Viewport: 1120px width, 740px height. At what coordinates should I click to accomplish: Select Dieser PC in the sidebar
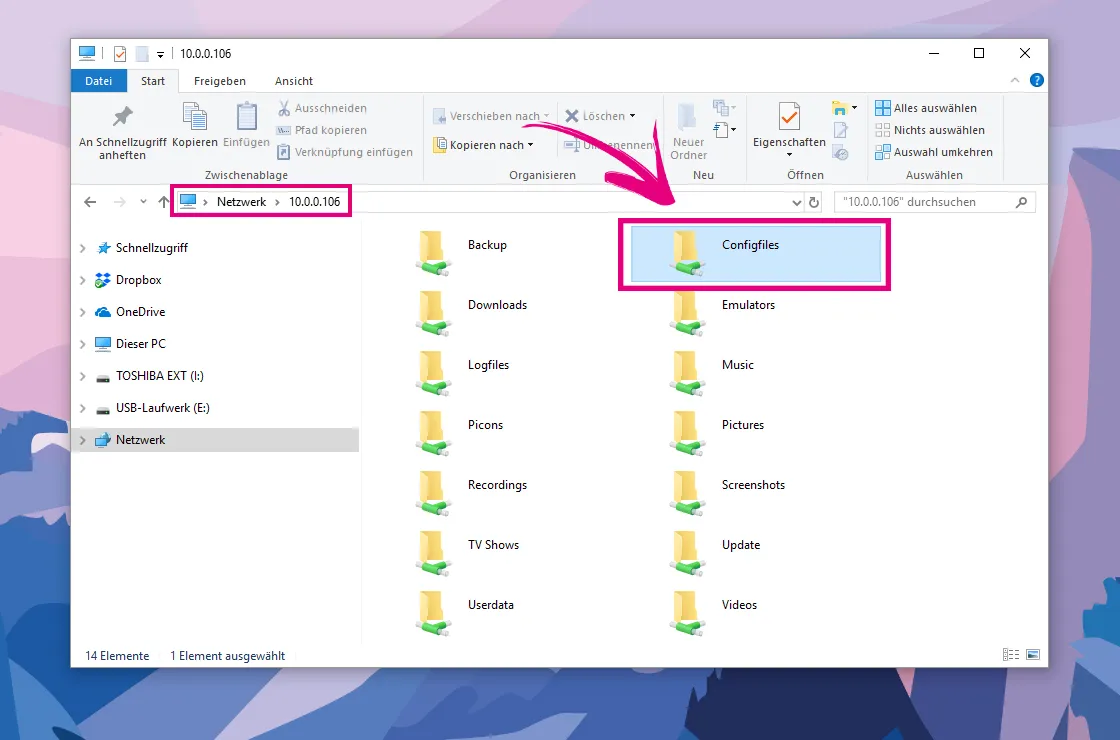point(141,344)
